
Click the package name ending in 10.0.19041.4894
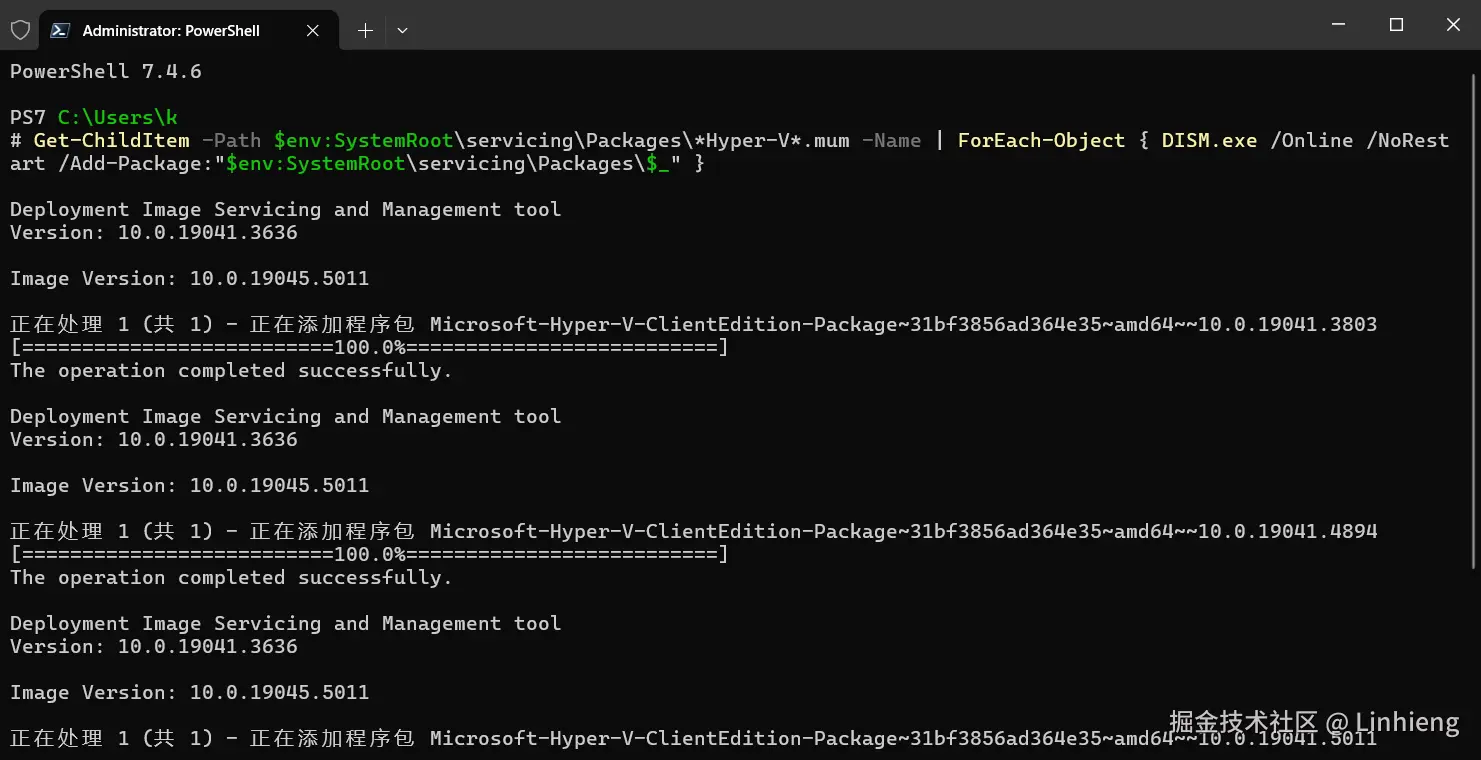click(903, 532)
